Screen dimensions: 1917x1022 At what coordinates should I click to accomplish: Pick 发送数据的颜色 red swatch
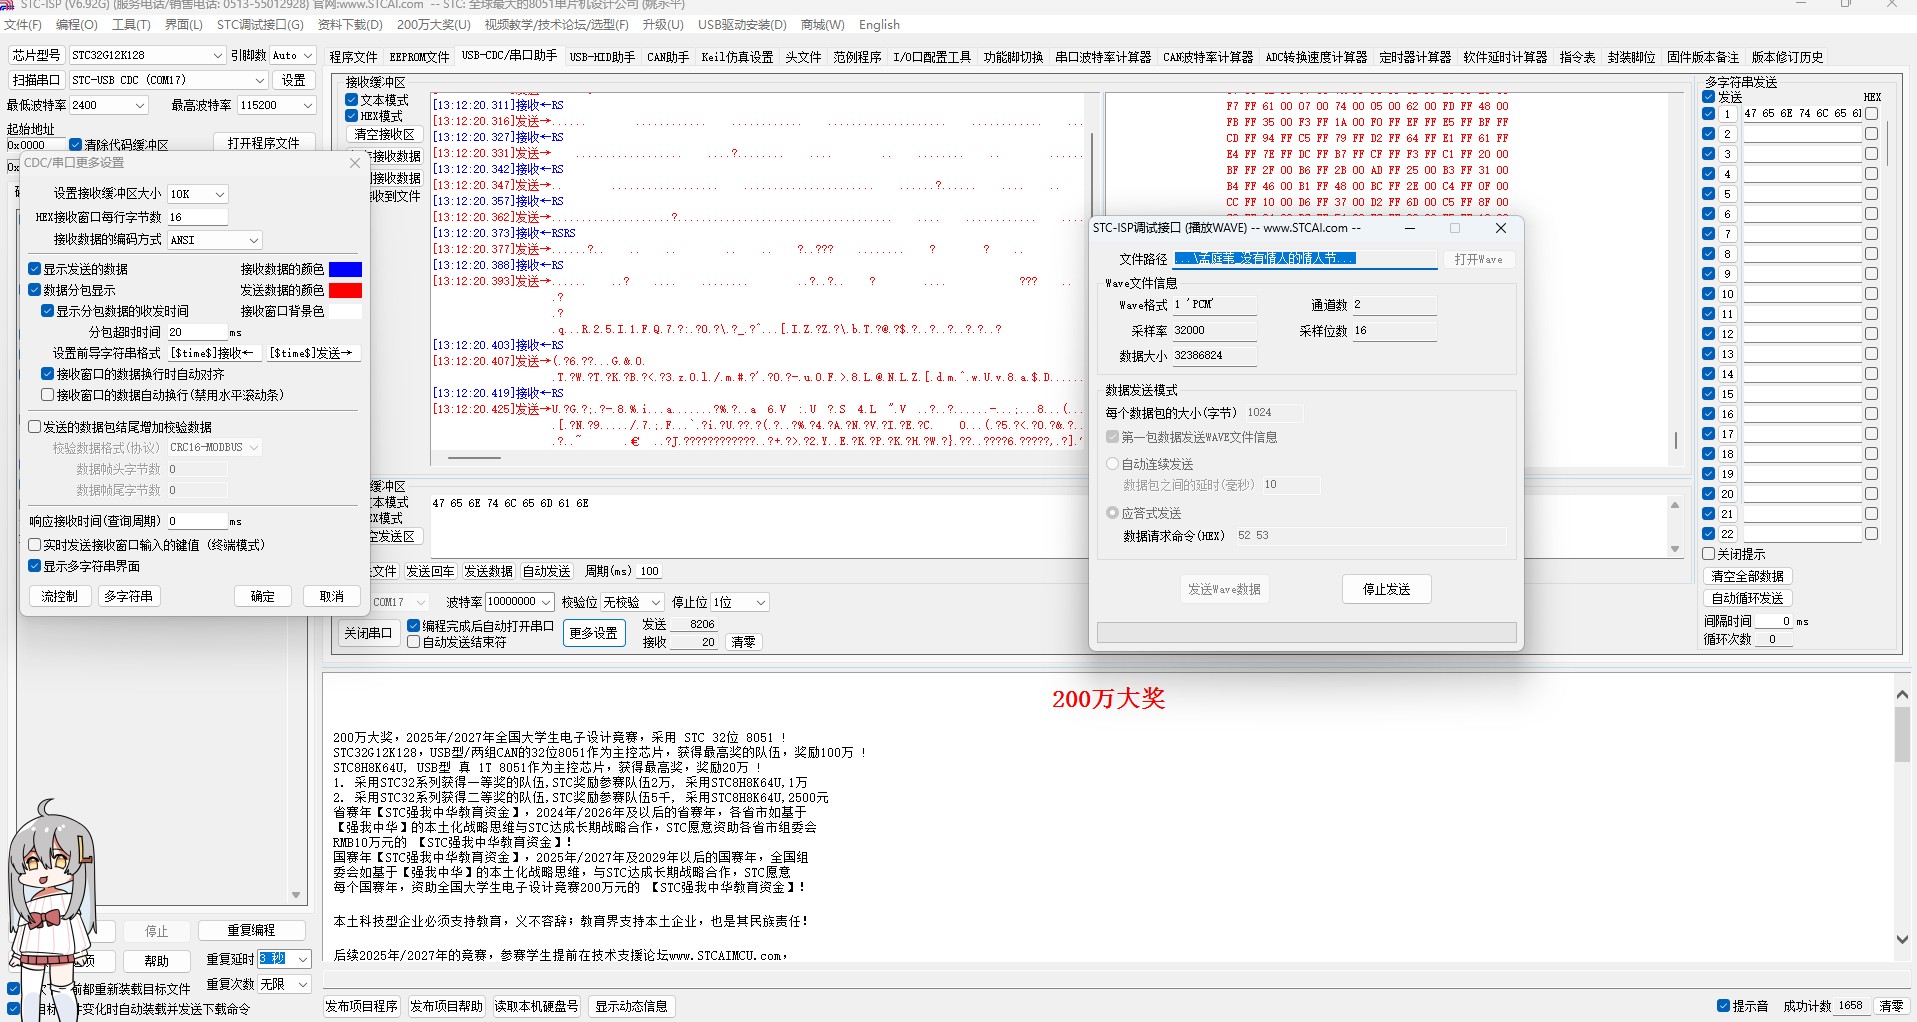345,290
